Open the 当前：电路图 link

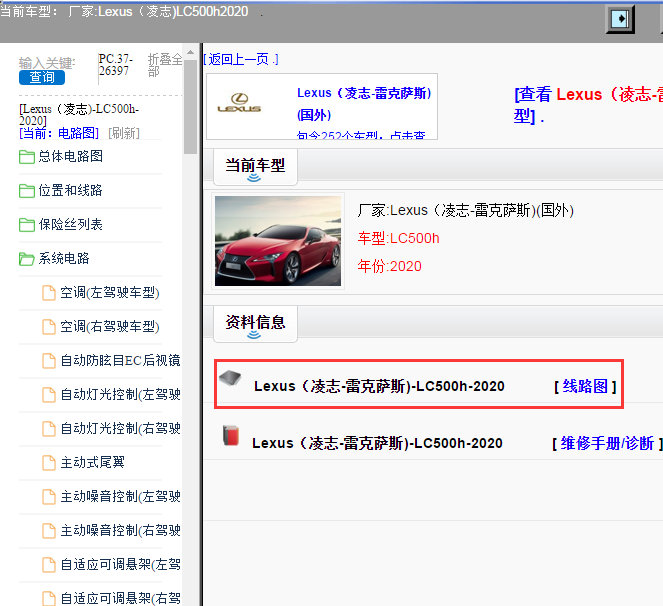[59, 133]
